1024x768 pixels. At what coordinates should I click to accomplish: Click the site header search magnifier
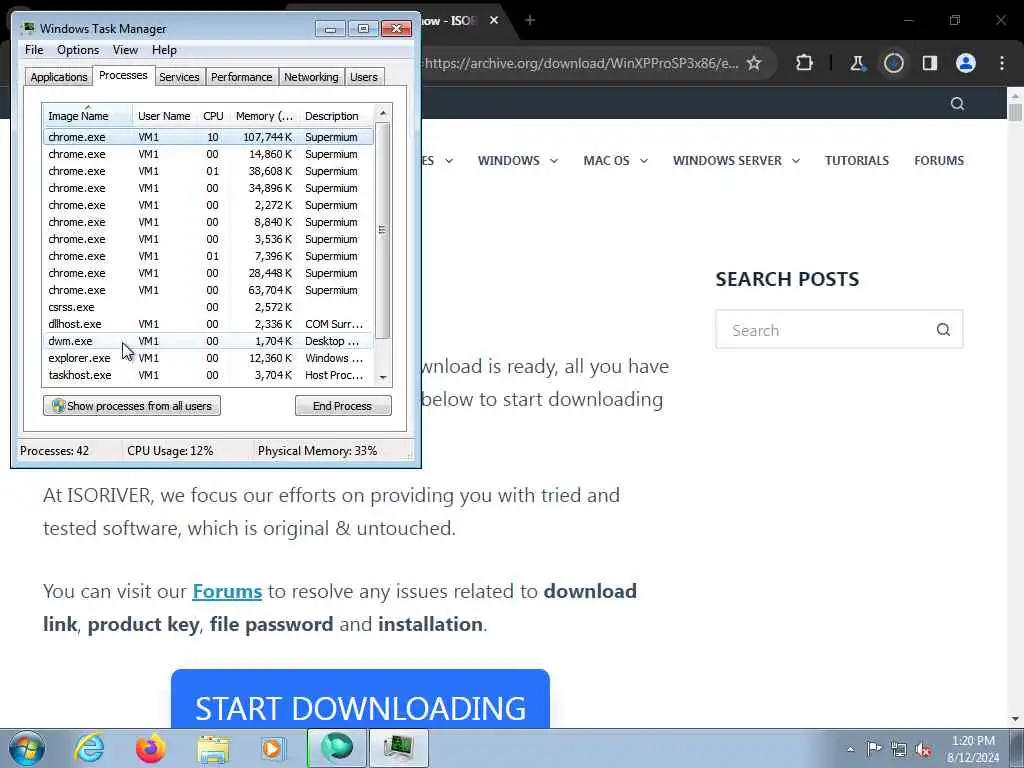point(957,104)
